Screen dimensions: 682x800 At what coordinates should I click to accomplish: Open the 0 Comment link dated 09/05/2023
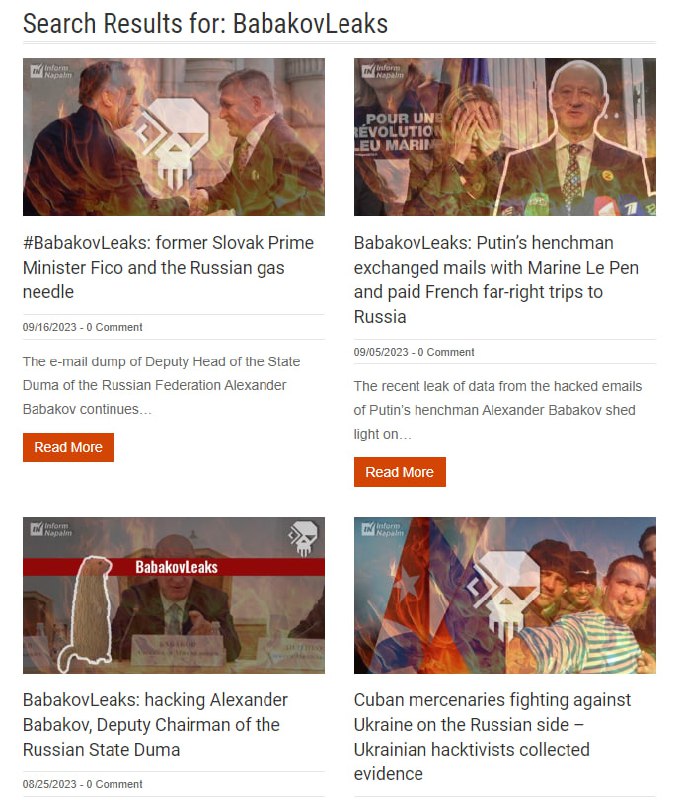[x=446, y=352]
